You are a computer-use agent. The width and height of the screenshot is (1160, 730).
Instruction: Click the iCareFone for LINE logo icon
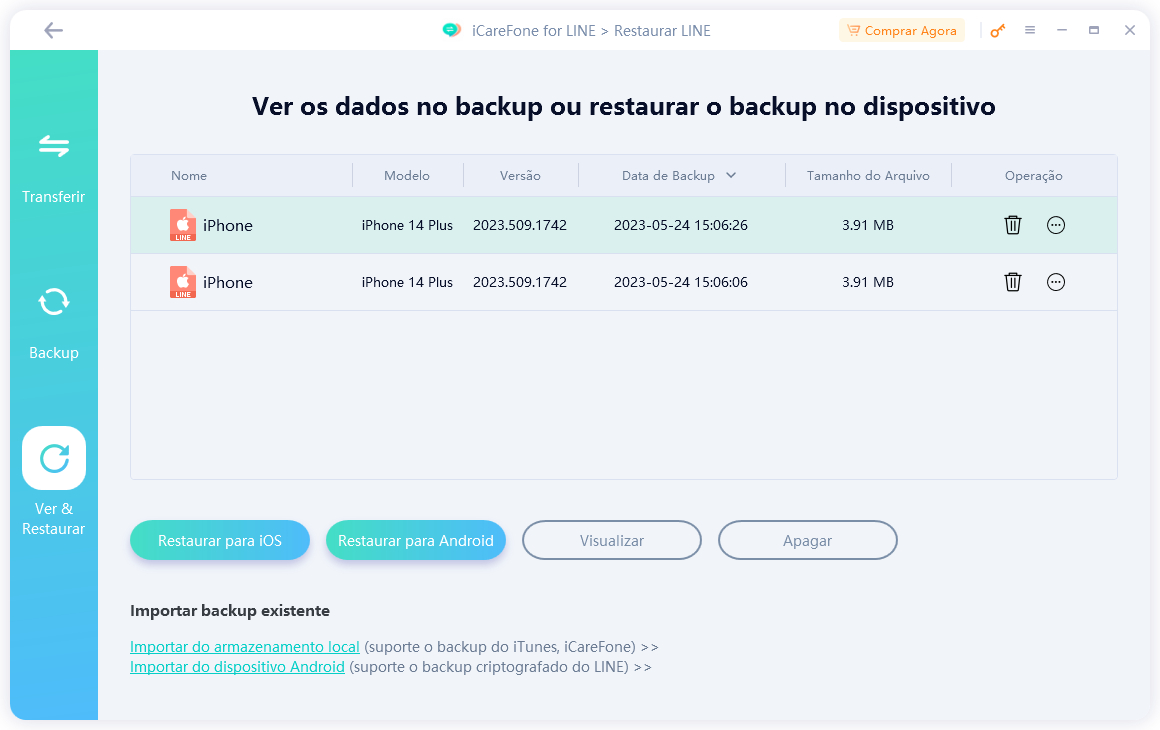tap(452, 30)
